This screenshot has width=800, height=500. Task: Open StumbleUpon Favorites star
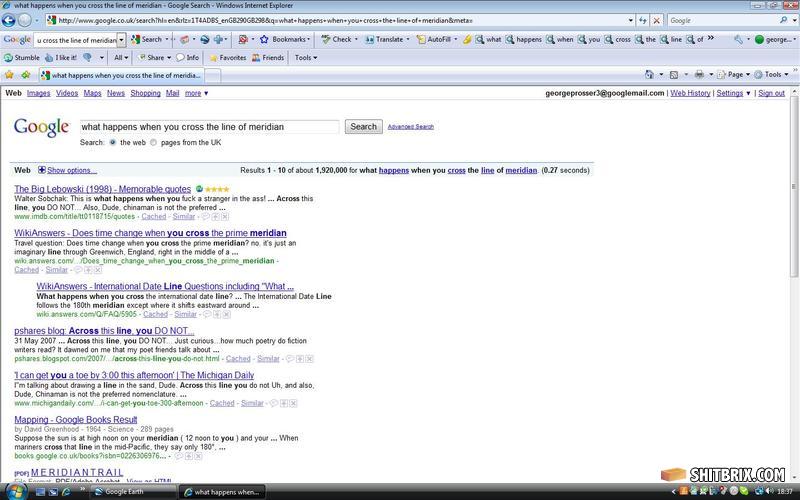228,58
